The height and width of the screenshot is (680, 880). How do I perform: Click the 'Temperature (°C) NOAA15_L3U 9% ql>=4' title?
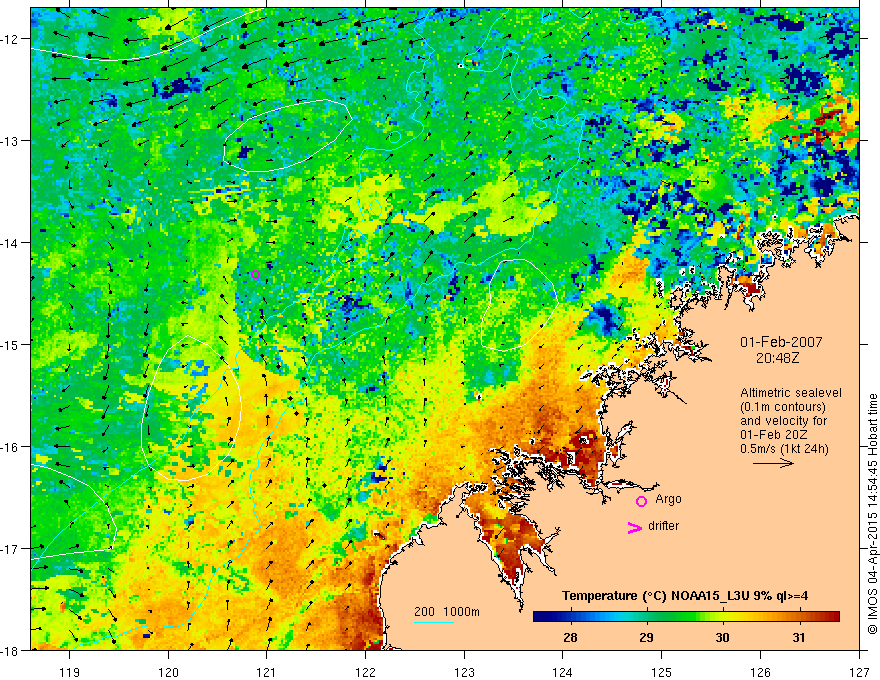tap(685, 596)
